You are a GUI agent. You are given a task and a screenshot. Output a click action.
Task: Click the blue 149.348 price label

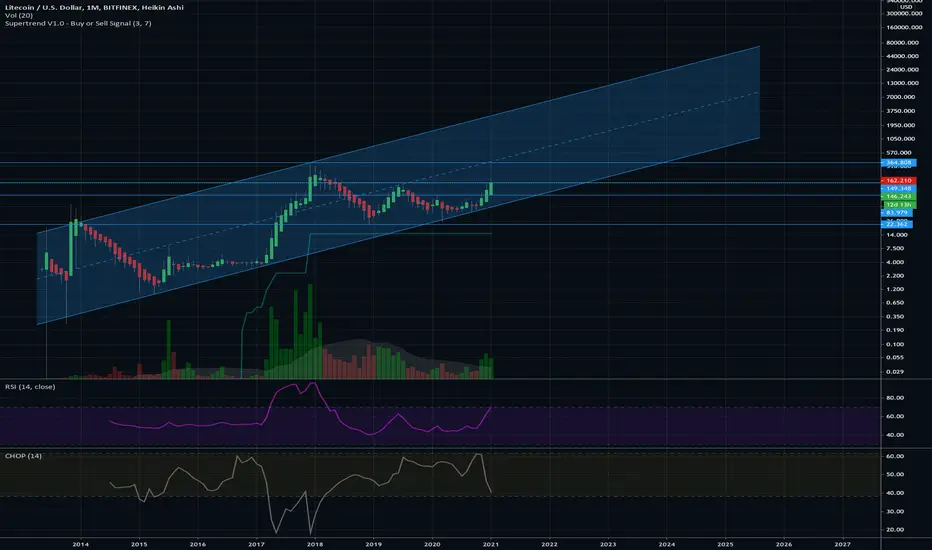899,188
